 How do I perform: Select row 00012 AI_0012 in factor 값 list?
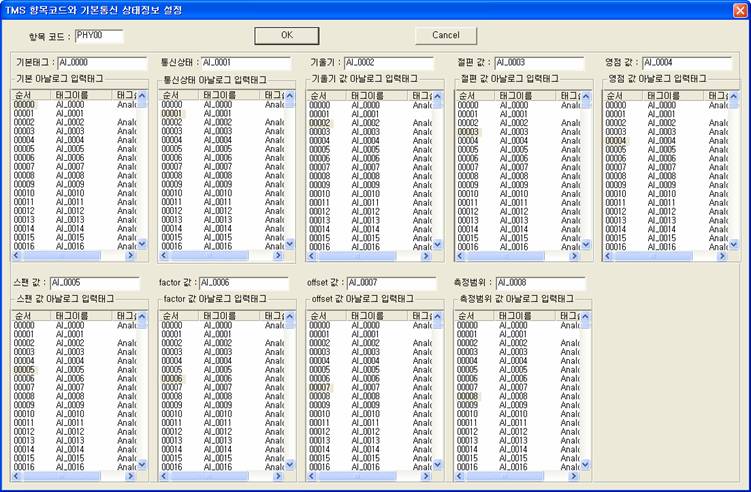pyautogui.click(x=222, y=432)
